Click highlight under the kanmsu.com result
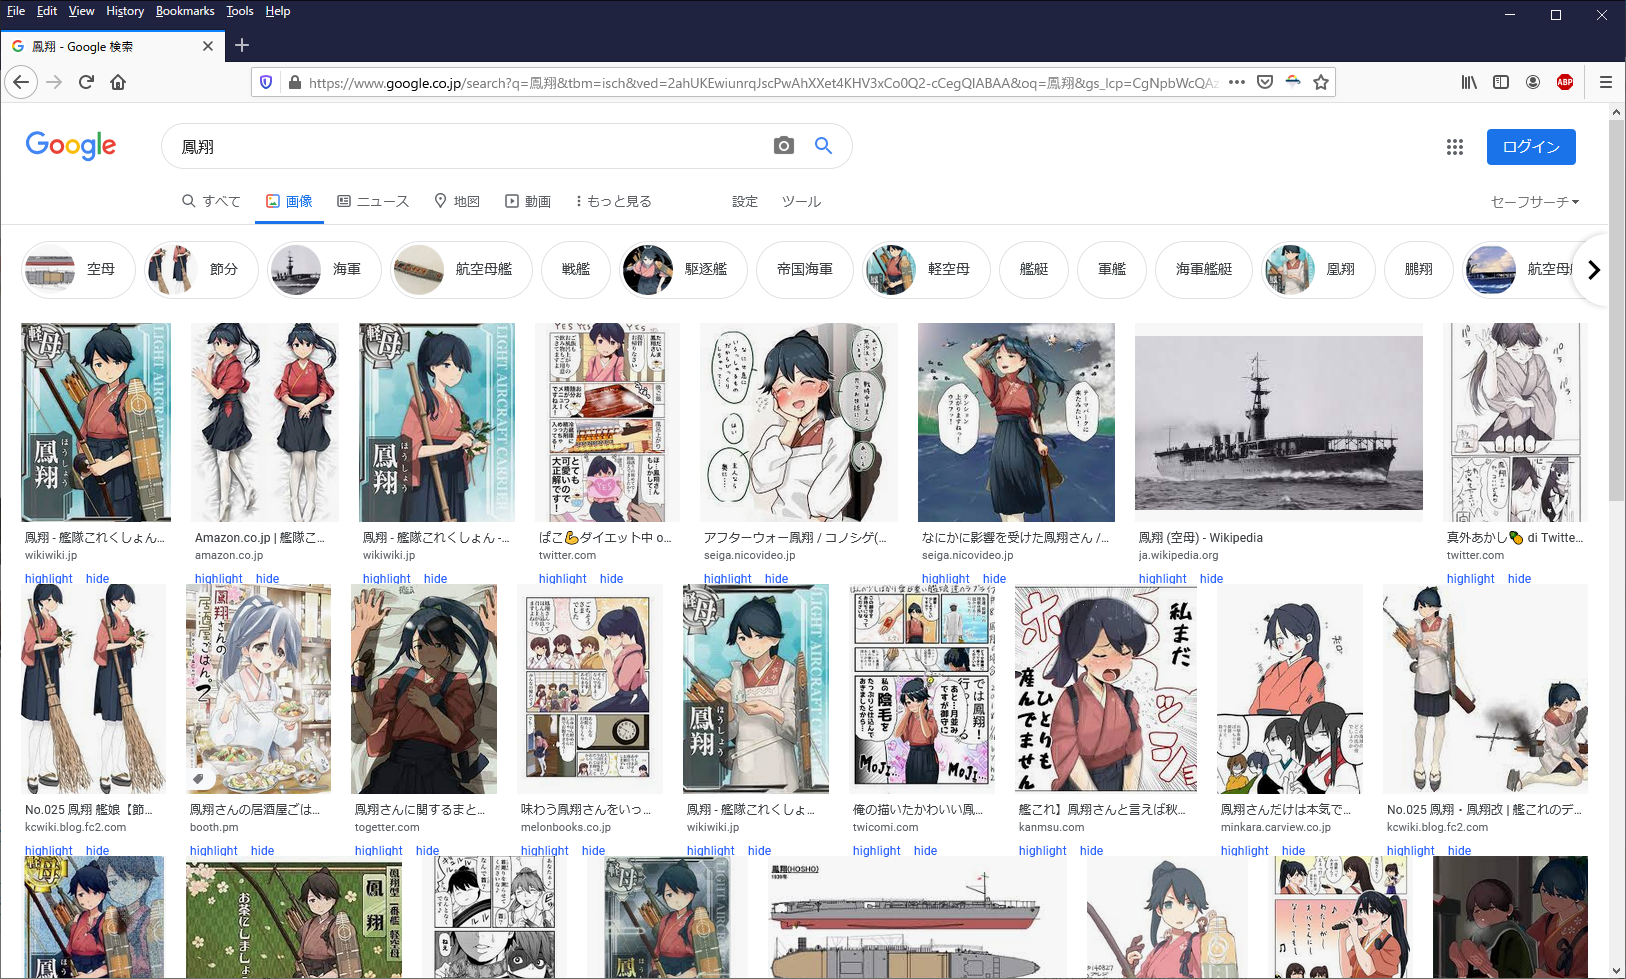Image resolution: width=1626 pixels, height=979 pixels. pyautogui.click(x=1043, y=851)
